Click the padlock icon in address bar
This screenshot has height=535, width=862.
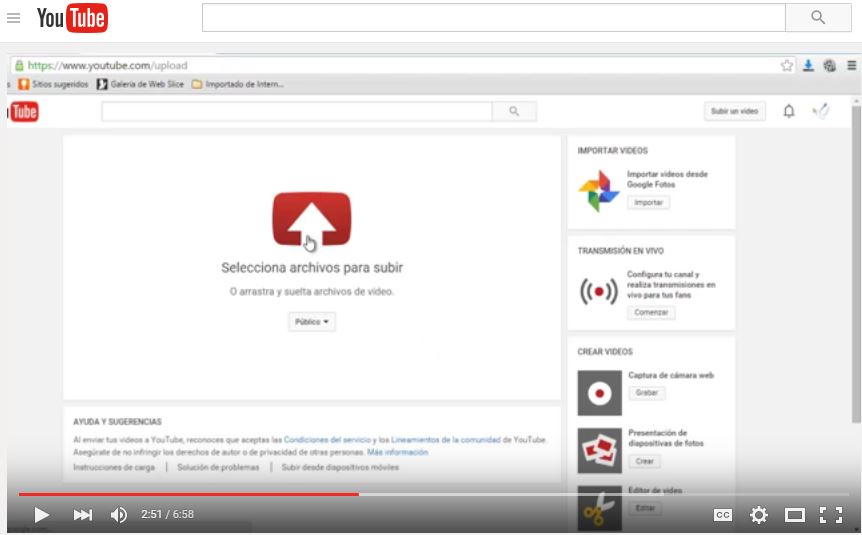pos(19,65)
